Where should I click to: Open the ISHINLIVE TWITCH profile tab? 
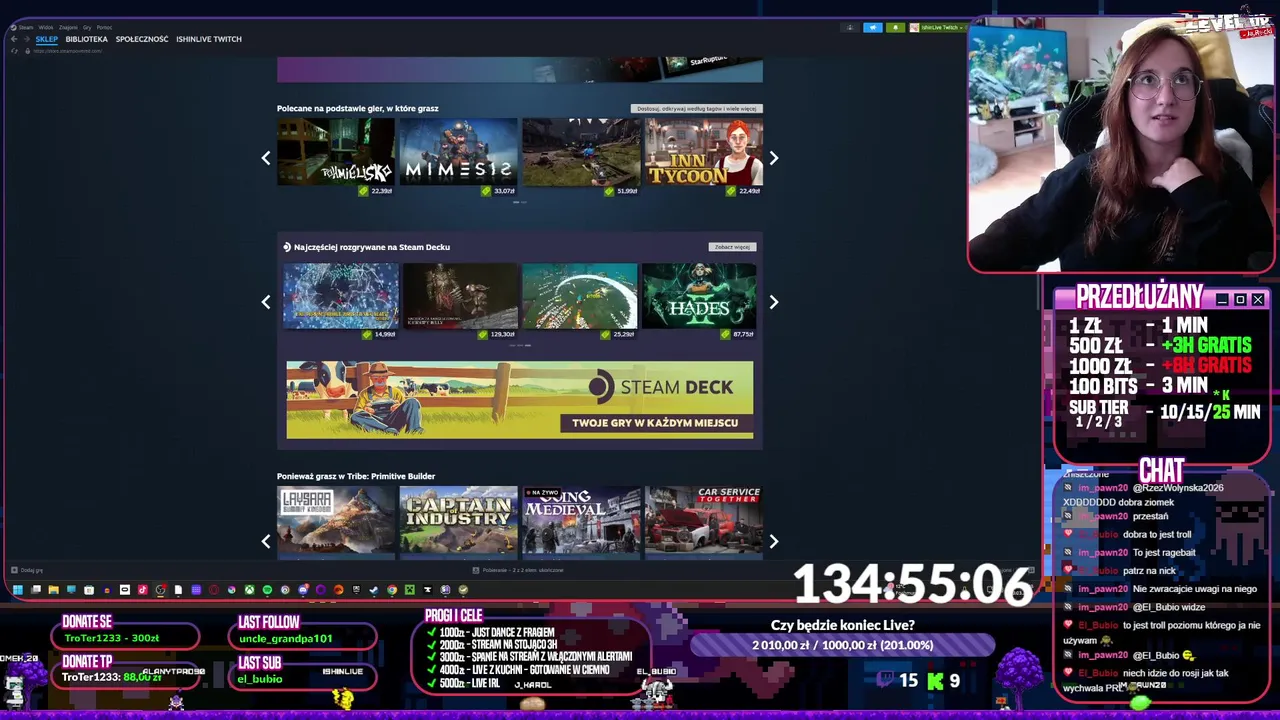click(x=209, y=39)
